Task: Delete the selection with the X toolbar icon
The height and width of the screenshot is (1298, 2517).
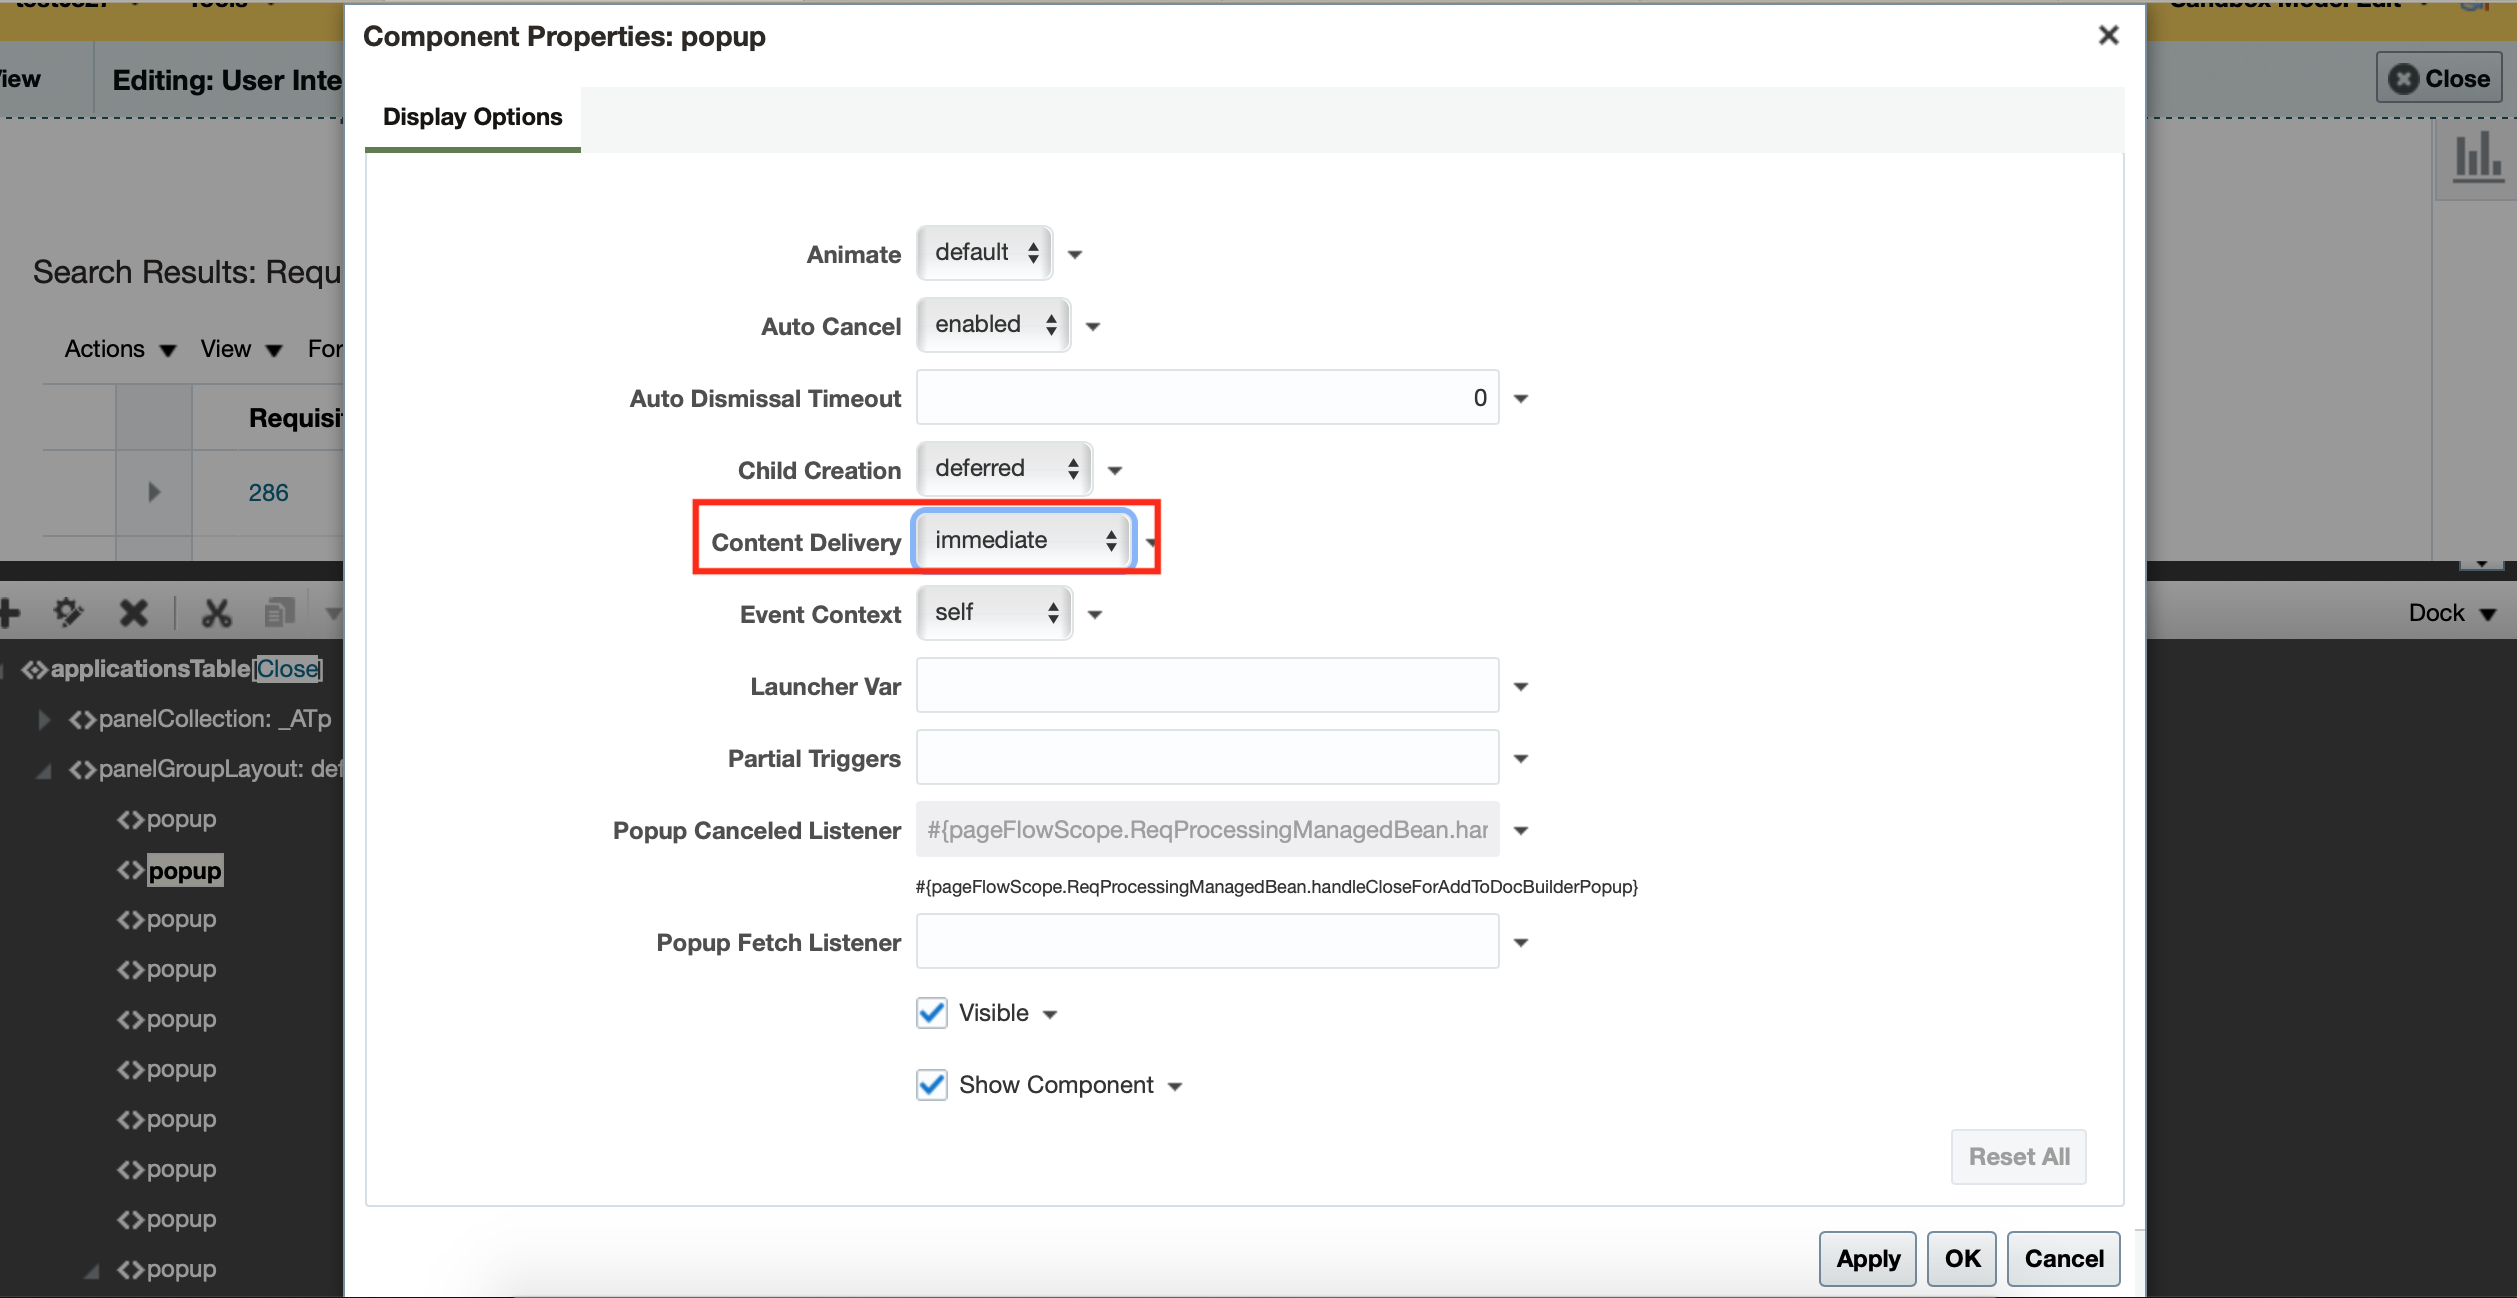Action: (133, 612)
